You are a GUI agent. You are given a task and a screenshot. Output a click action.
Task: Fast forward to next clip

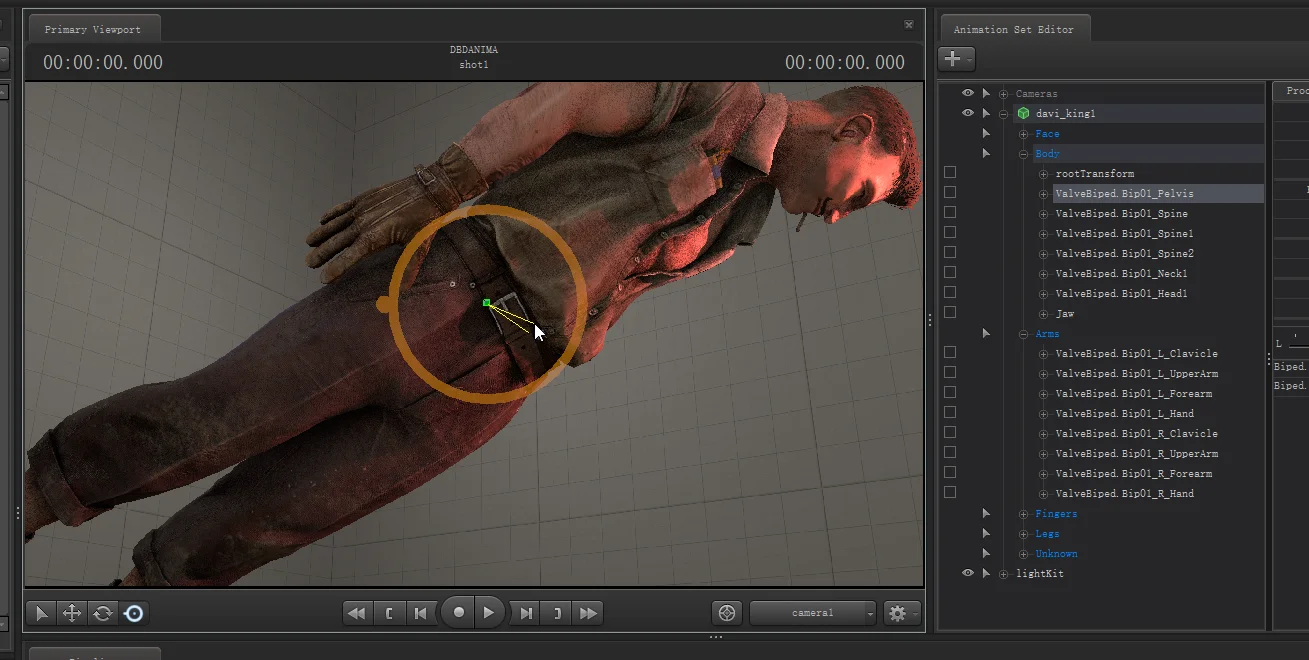point(589,613)
